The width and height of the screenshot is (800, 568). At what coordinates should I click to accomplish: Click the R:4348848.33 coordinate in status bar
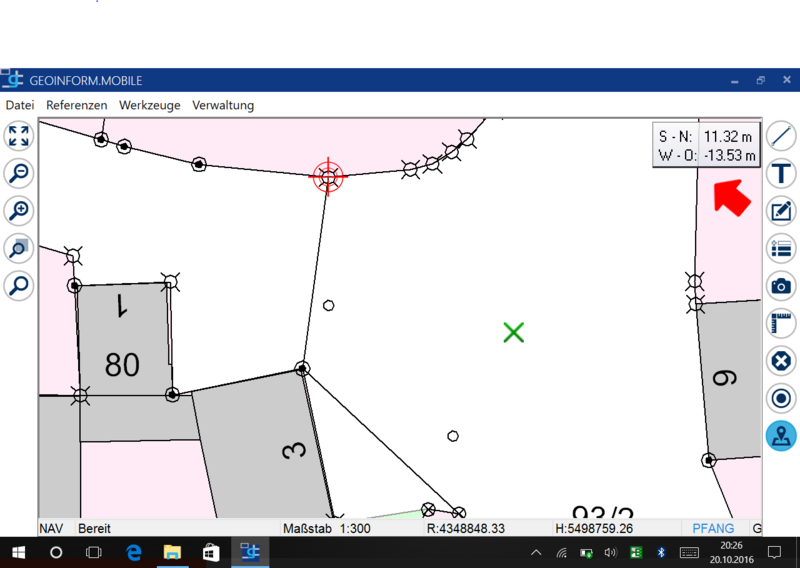(x=465, y=528)
